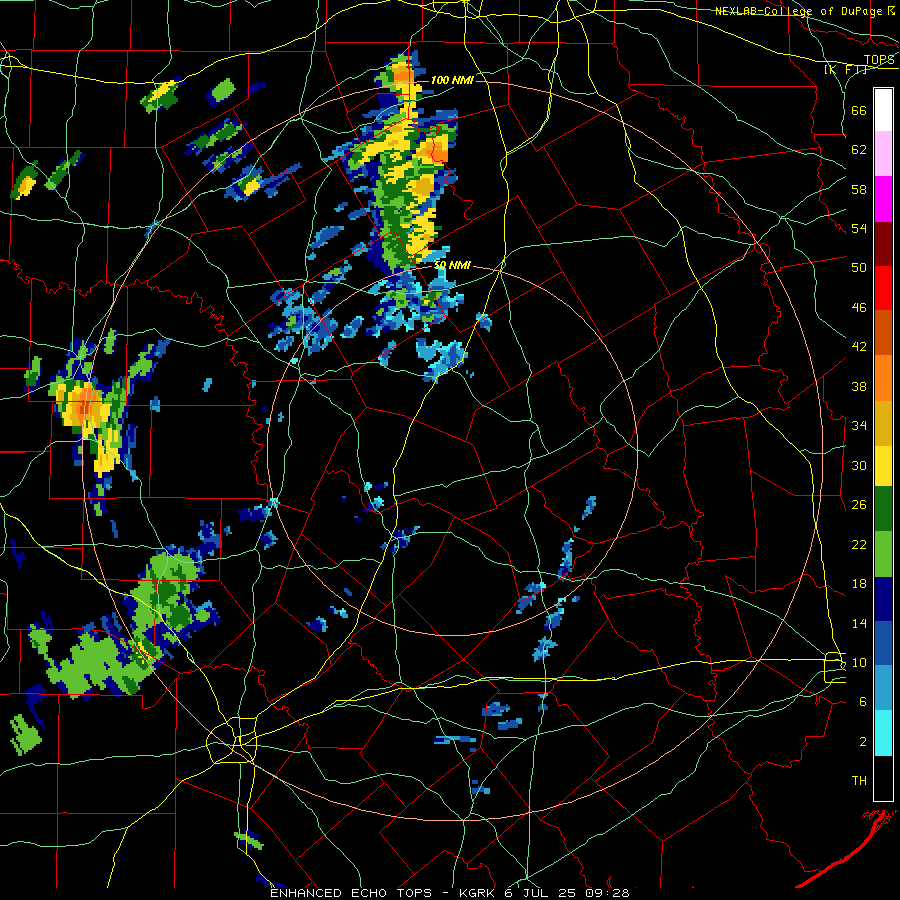Screen dimensions: 900x900
Task: Click the legend value 22
Action: pyautogui.click(x=859, y=544)
